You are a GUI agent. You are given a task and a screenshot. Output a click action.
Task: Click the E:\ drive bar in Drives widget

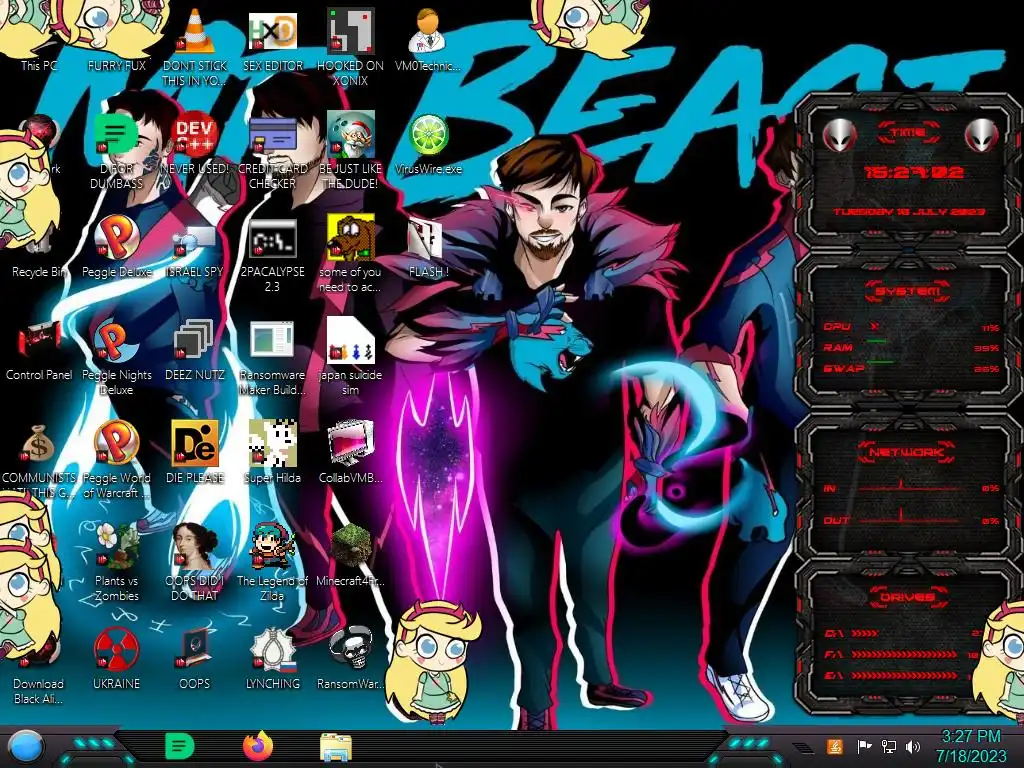point(904,675)
